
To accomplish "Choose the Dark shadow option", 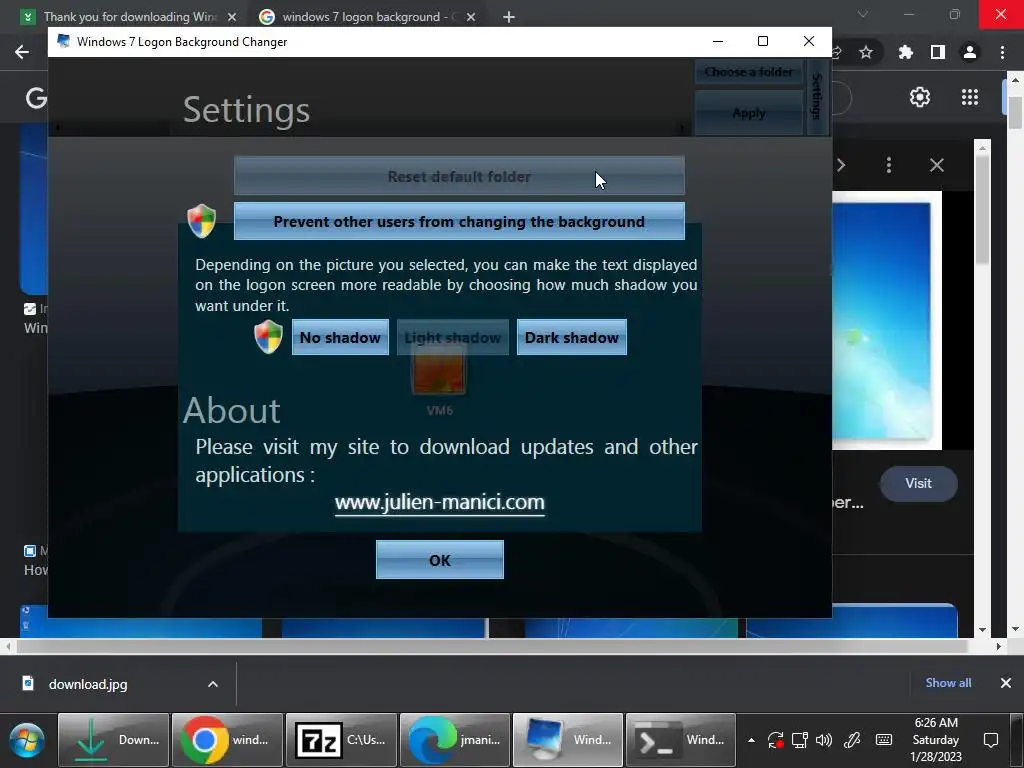I will [x=571, y=338].
